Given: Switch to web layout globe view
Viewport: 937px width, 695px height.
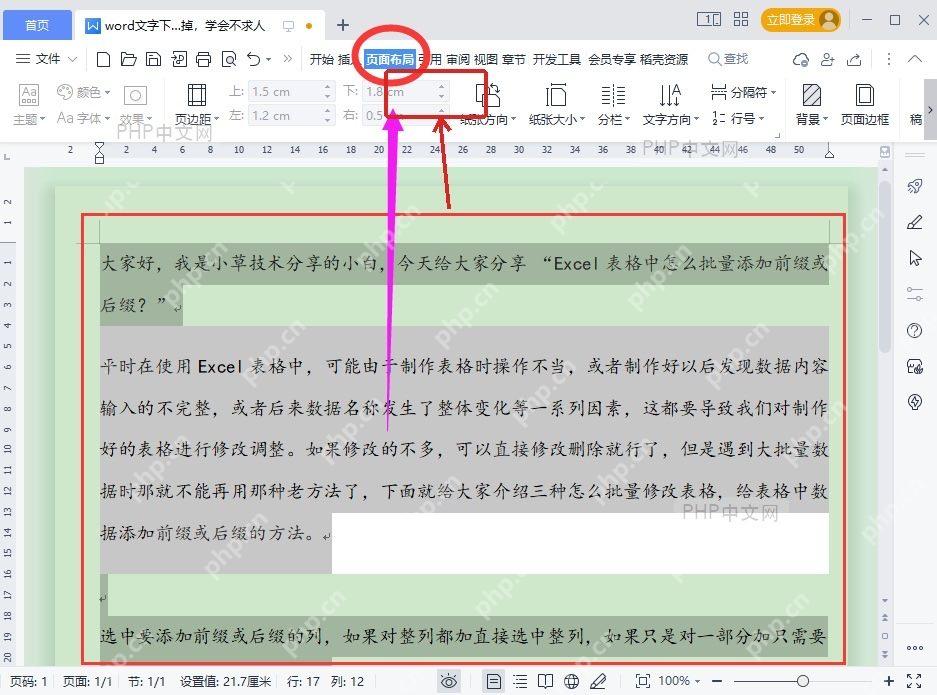Looking at the screenshot, I should 572,681.
